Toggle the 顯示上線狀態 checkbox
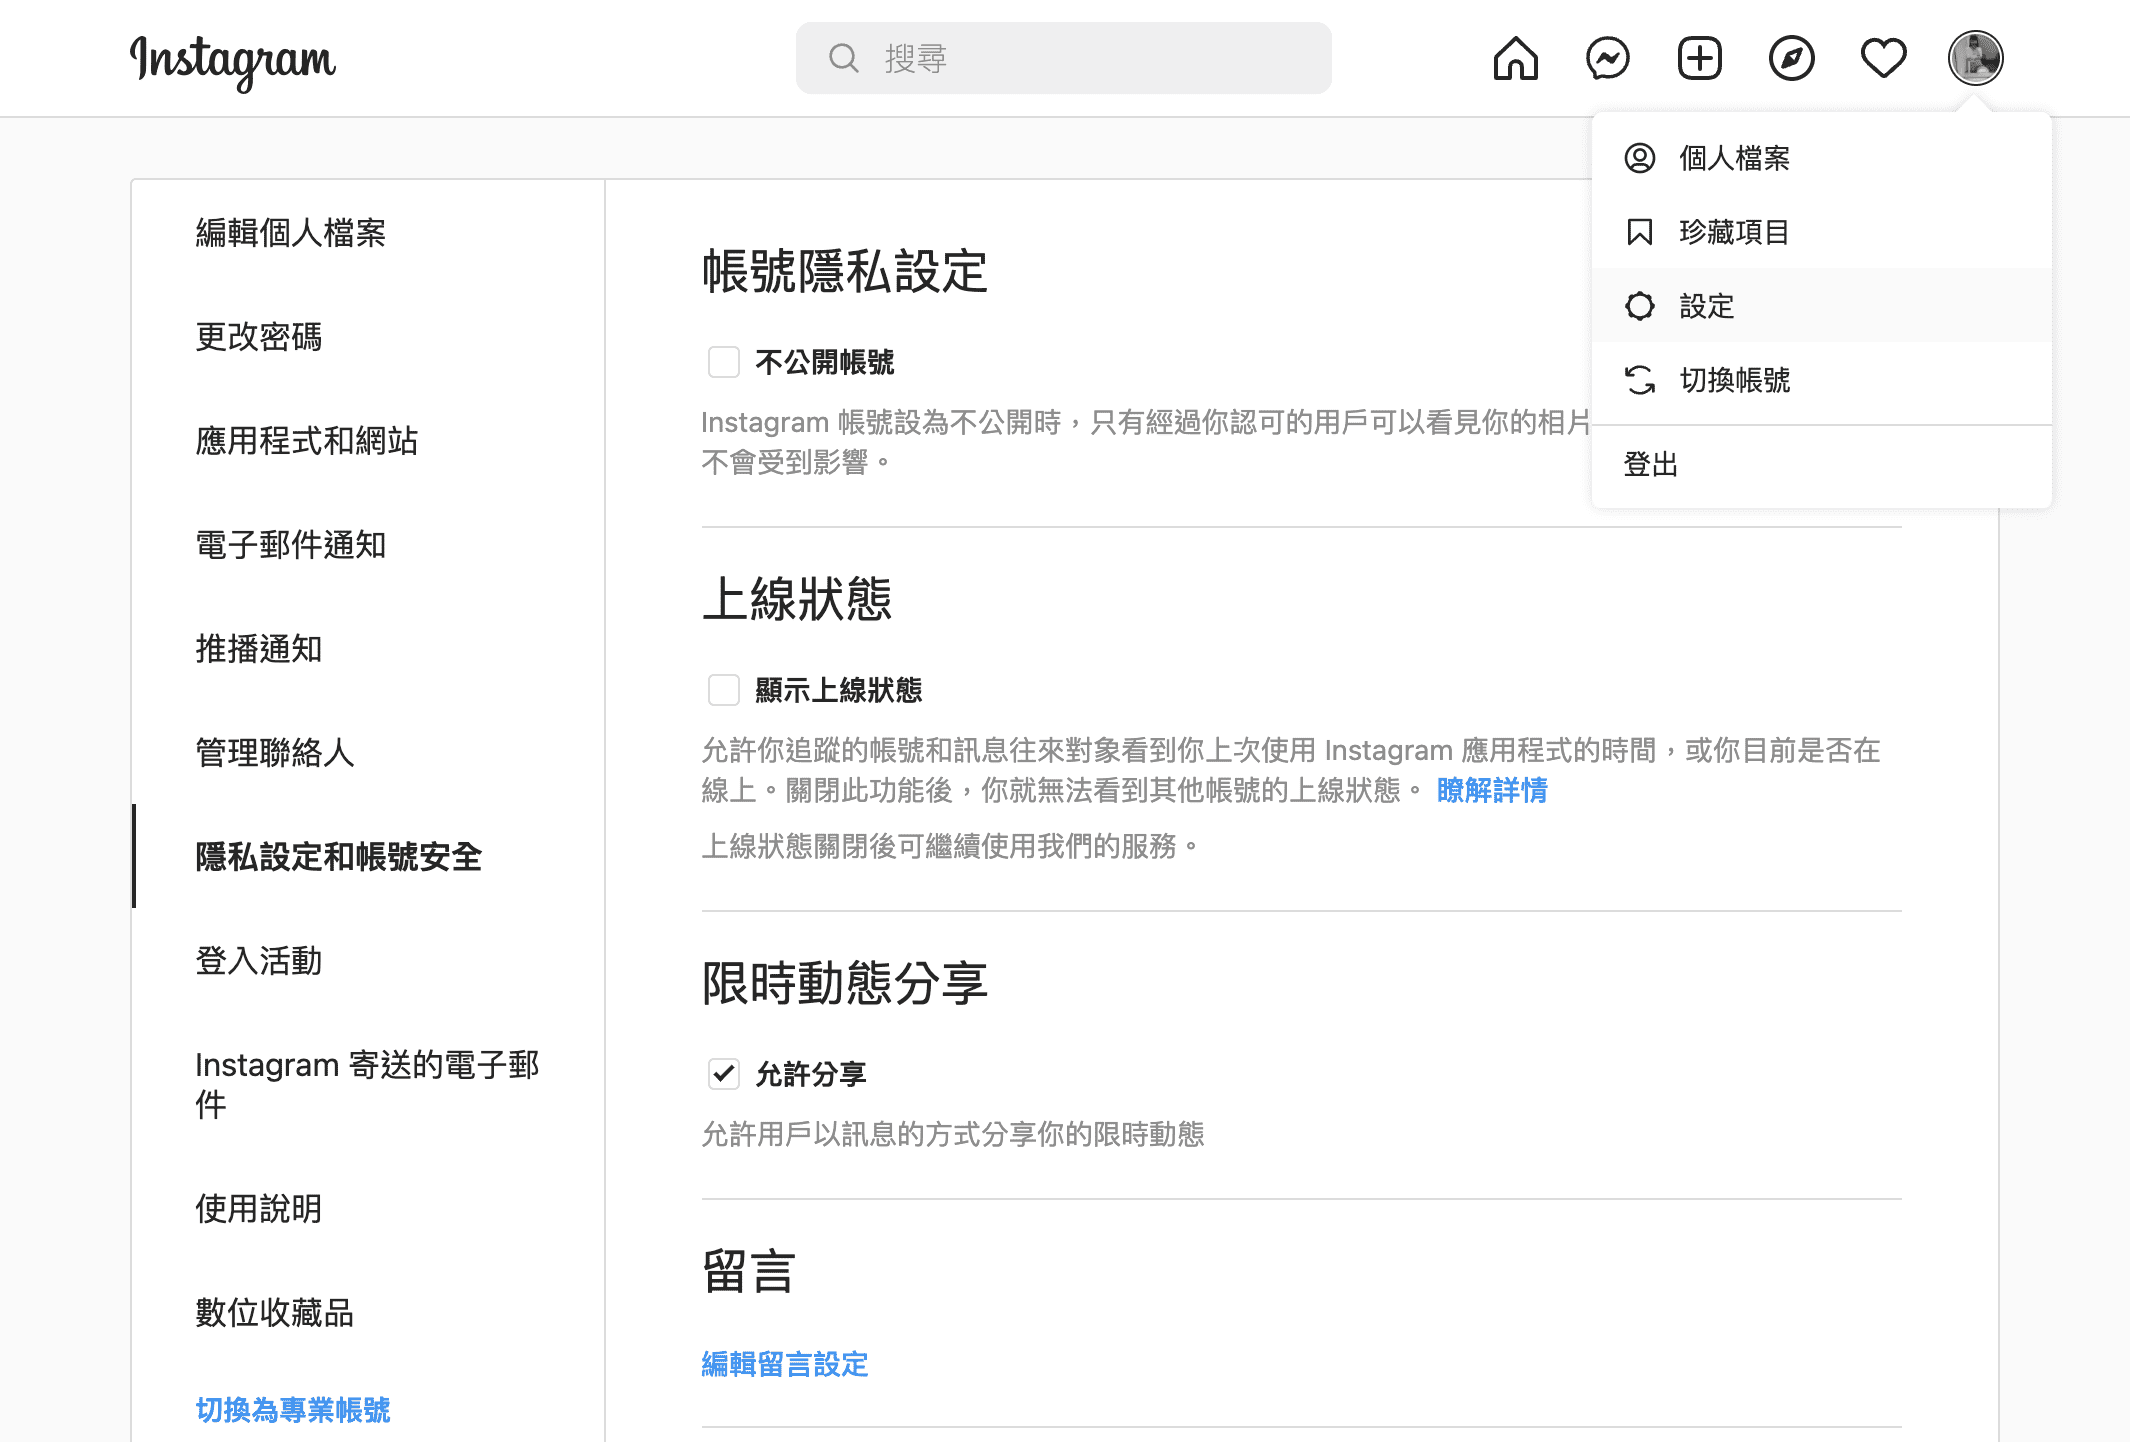Image resolution: width=2130 pixels, height=1442 pixels. click(723, 690)
